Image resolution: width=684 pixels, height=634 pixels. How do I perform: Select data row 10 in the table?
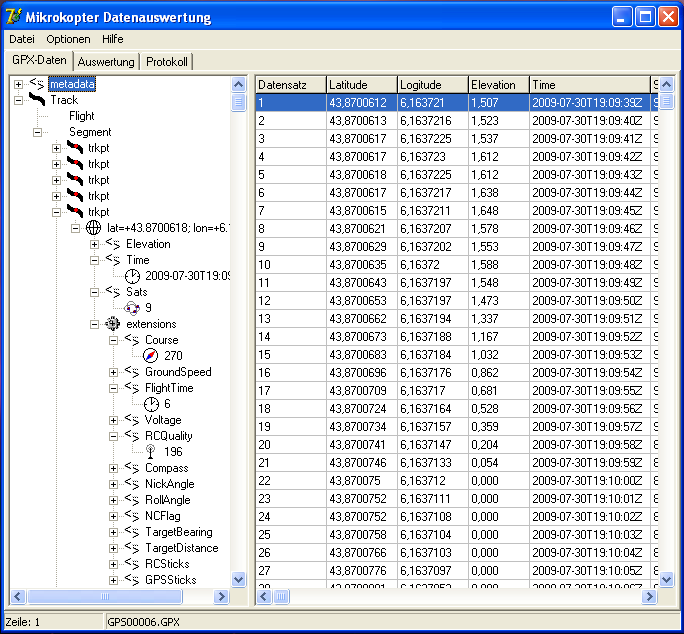click(x=290, y=265)
